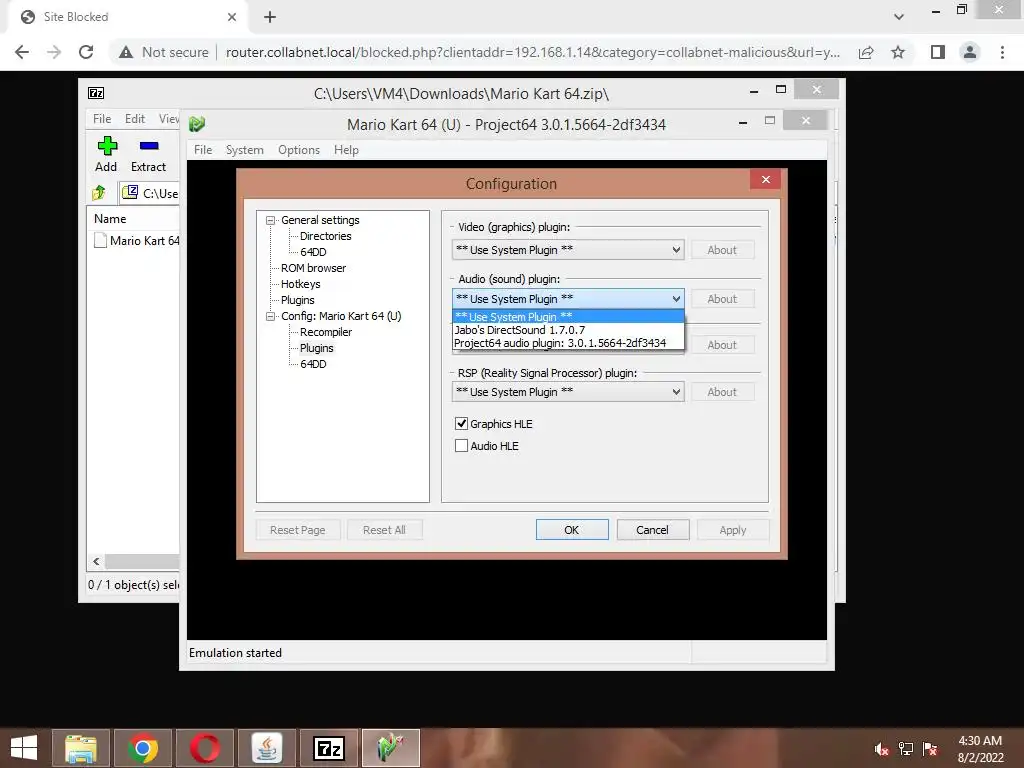Click the About button for the RSP plugin
Image resolution: width=1024 pixels, height=768 pixels.
[722, 392]
